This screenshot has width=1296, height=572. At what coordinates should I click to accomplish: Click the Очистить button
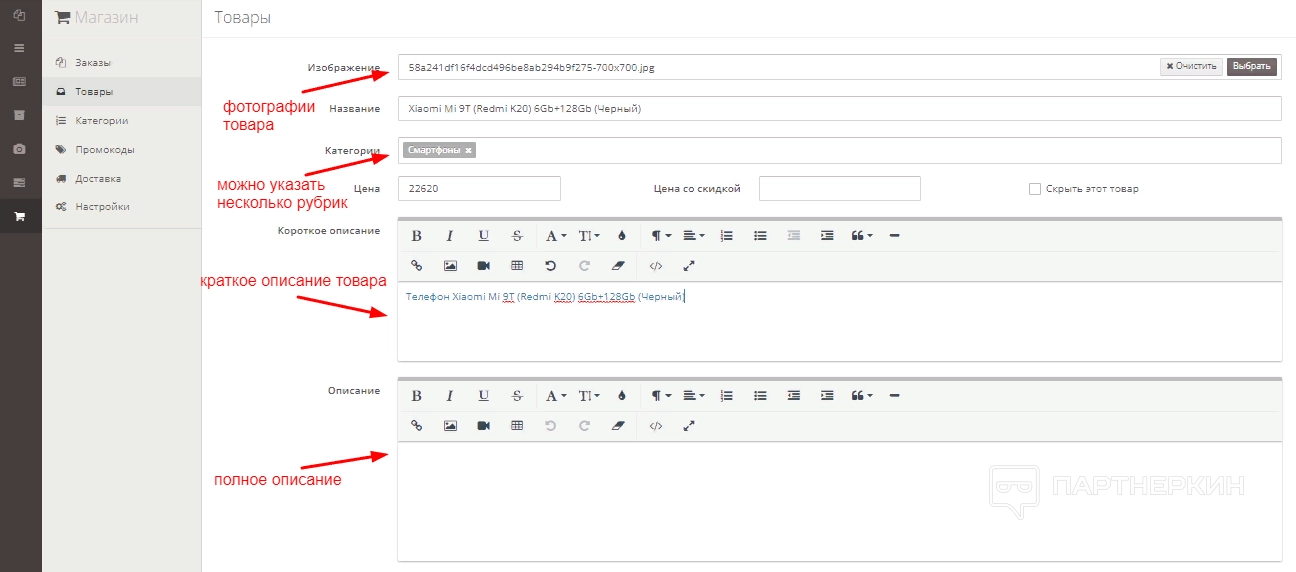1191,67
